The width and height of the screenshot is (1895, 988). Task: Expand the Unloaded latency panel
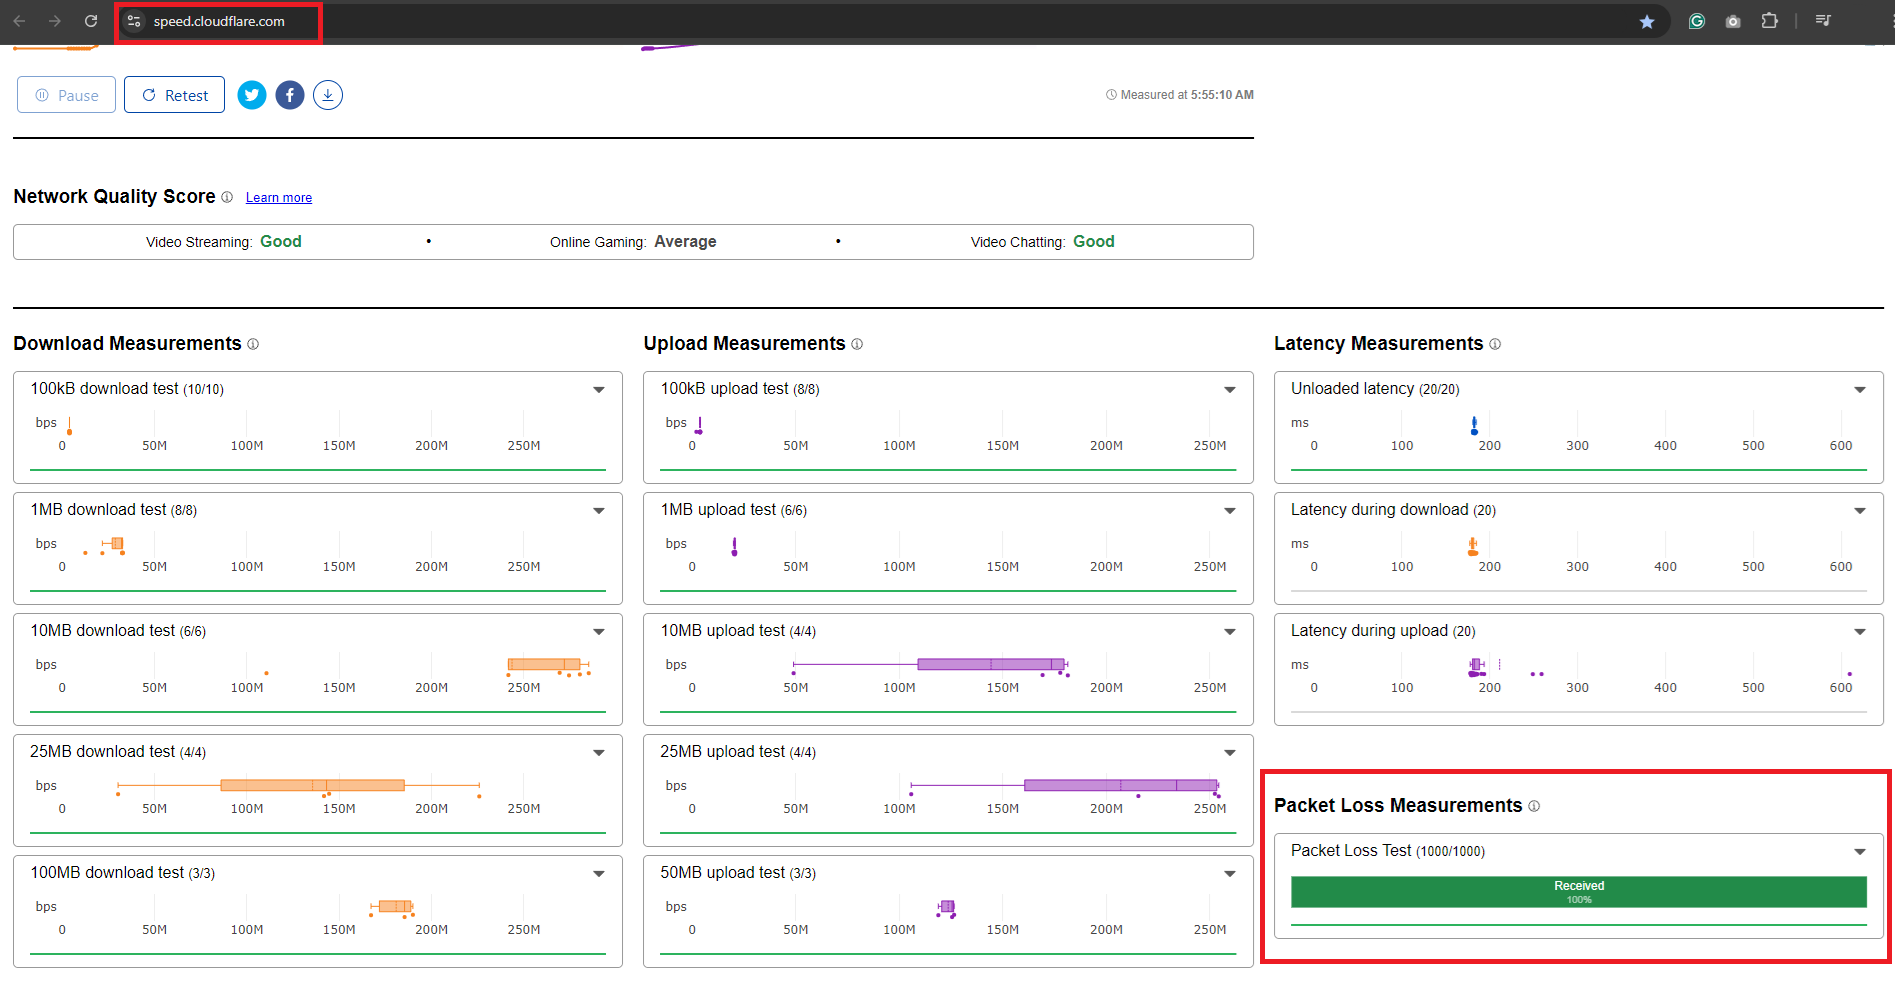click(1860, 390)
